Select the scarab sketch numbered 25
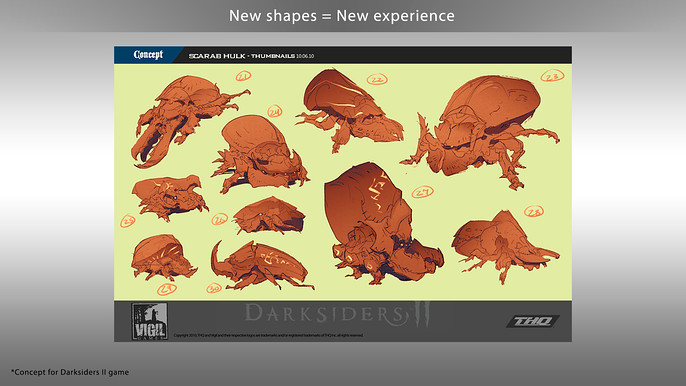 (170, 197)
